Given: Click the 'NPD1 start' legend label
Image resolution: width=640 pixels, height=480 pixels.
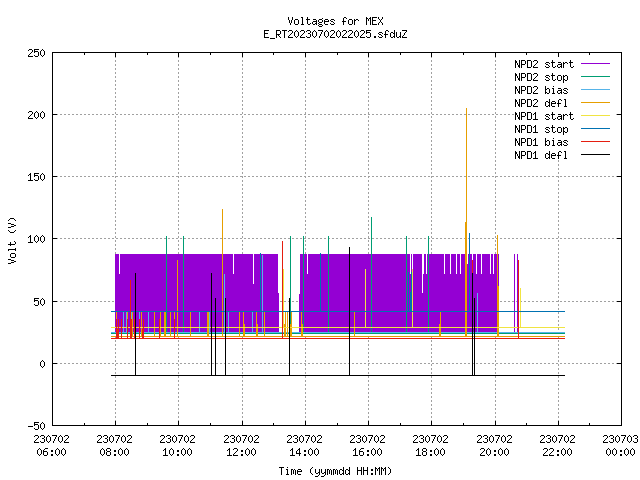Looking at the screenshot, I should click(x=544, y=116).
